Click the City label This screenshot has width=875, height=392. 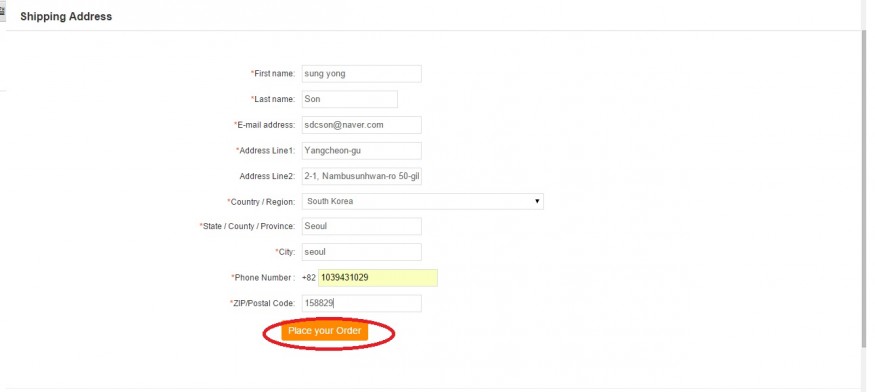pos(285,252)
